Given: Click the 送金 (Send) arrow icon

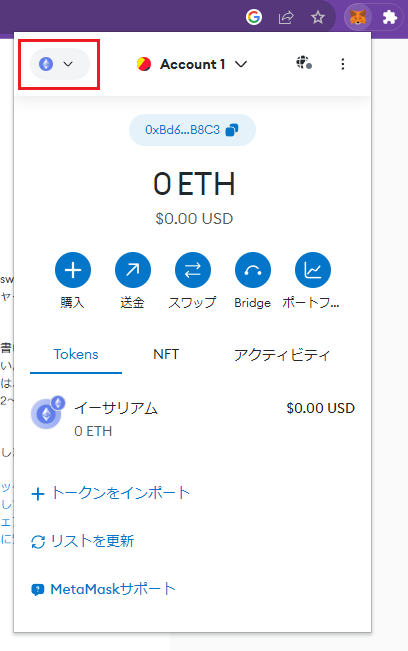Looking at the screenshot, I should (133, 270).
